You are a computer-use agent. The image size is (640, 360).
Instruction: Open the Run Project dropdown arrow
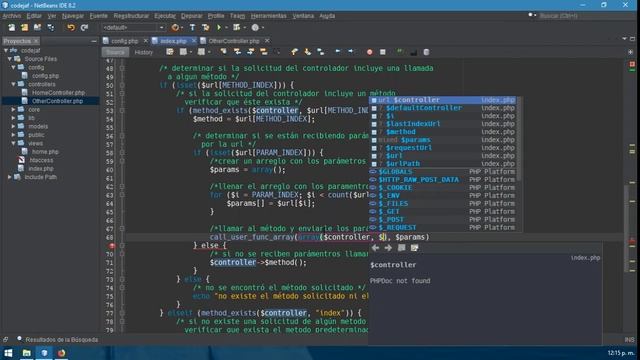pyautogui.click(x=226, y=27)
